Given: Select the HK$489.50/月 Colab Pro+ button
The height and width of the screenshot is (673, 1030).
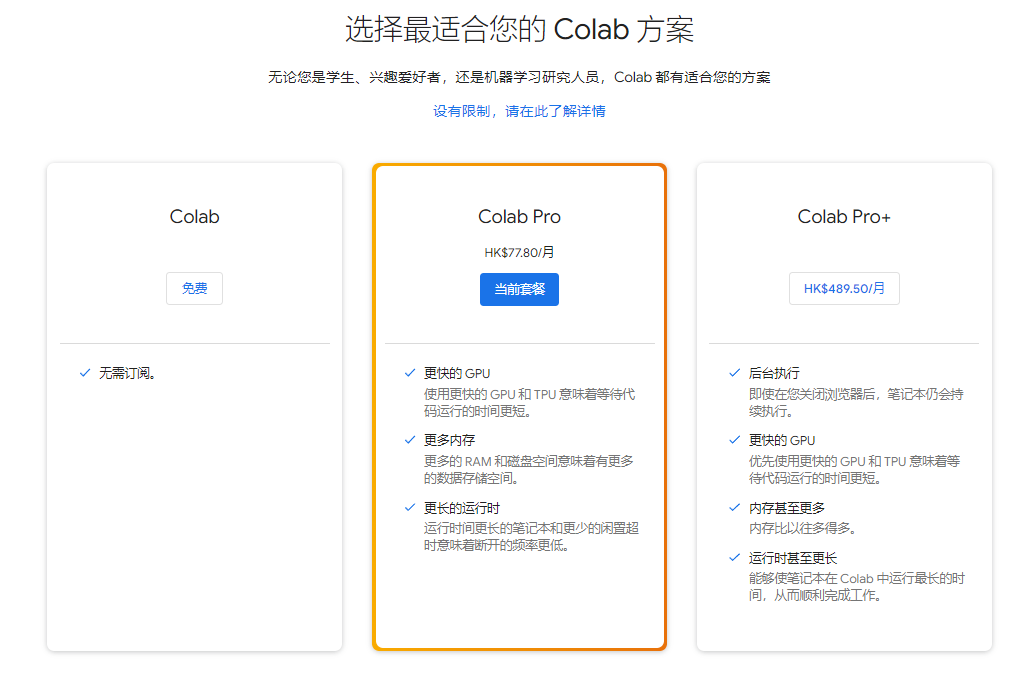Looking at the screenshot, I should 844,288.
